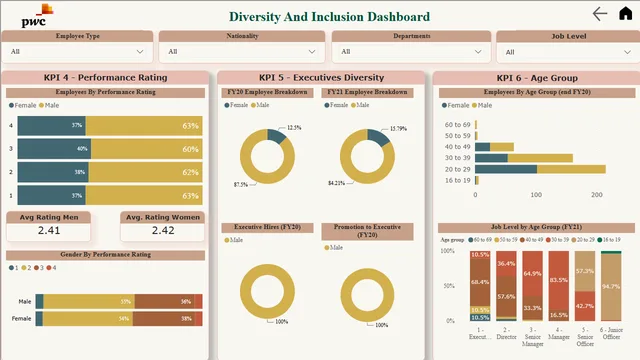Click the Avg Rating Men value 2.41
Screen dimensions: 640x360
tap(49, 230)
